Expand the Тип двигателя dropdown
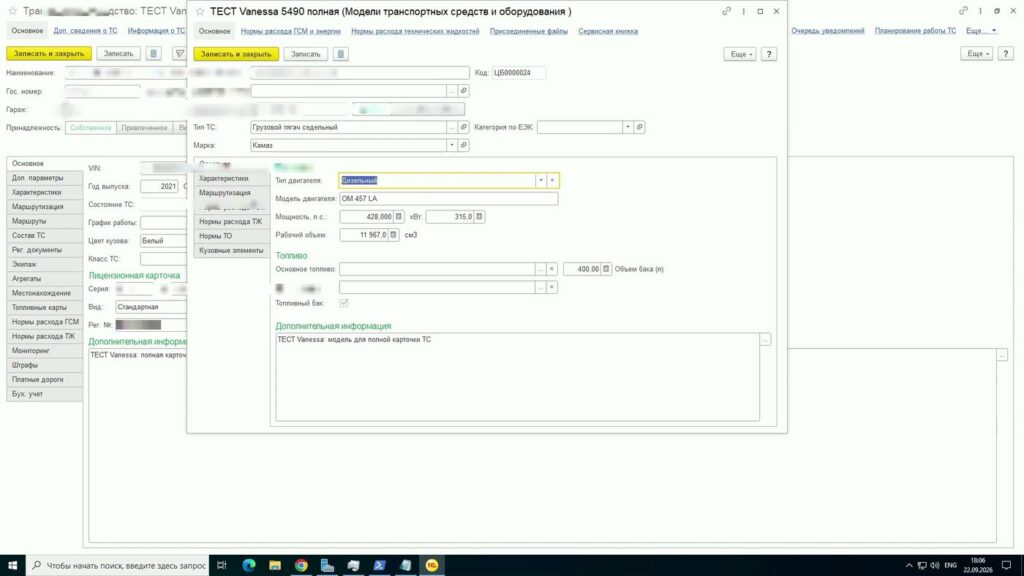Image resolution: width=1024 pixels, height=576 pixels. point(541,180)
